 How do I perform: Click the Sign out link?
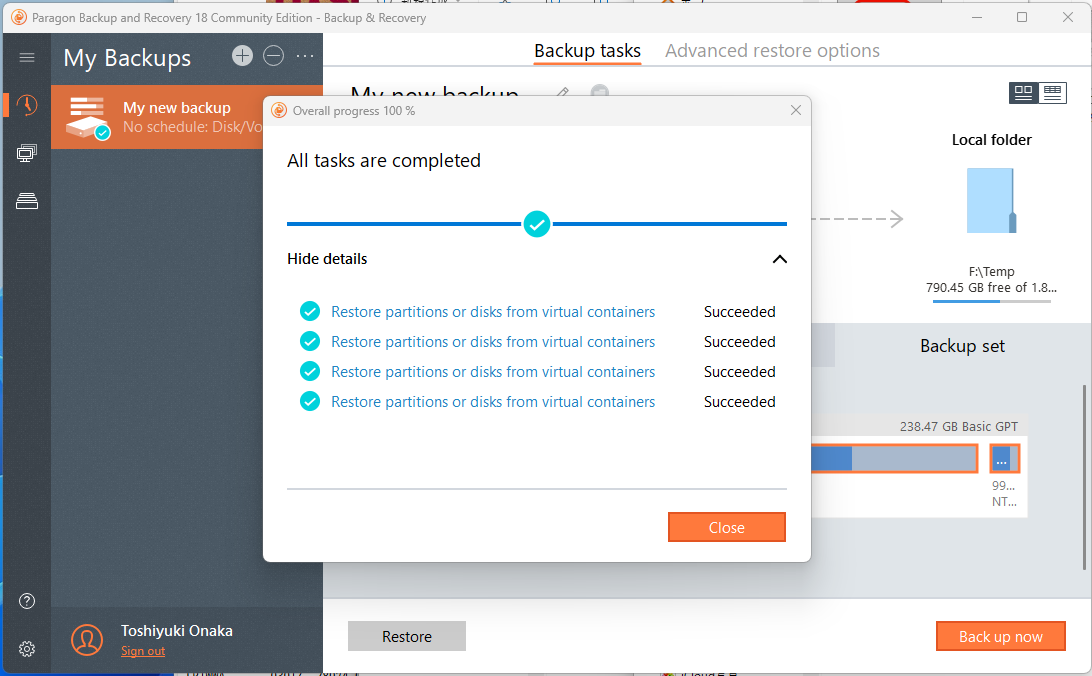143,651
